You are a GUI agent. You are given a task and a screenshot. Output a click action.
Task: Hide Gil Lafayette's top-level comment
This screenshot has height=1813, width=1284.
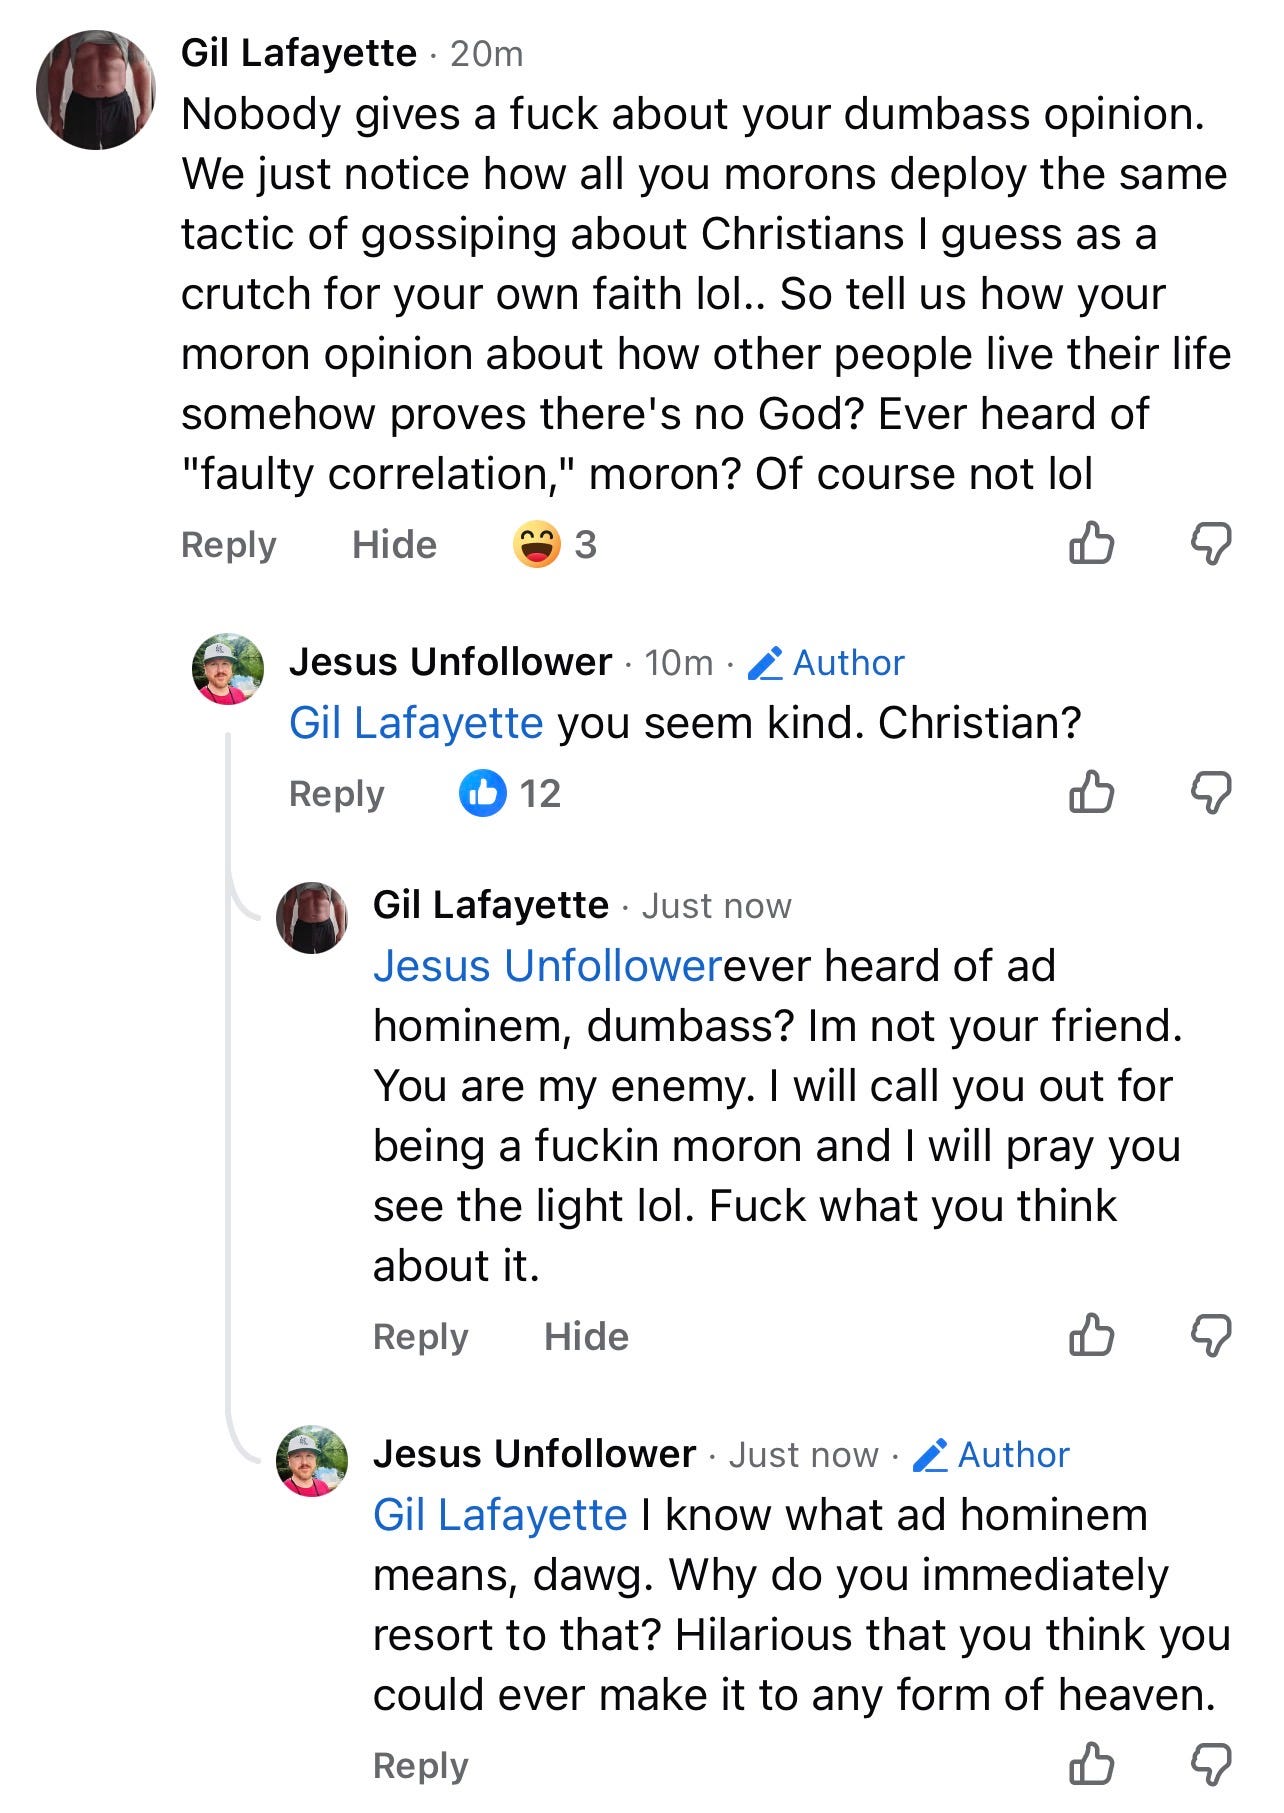pyautogui.click(x=394, y=545)
